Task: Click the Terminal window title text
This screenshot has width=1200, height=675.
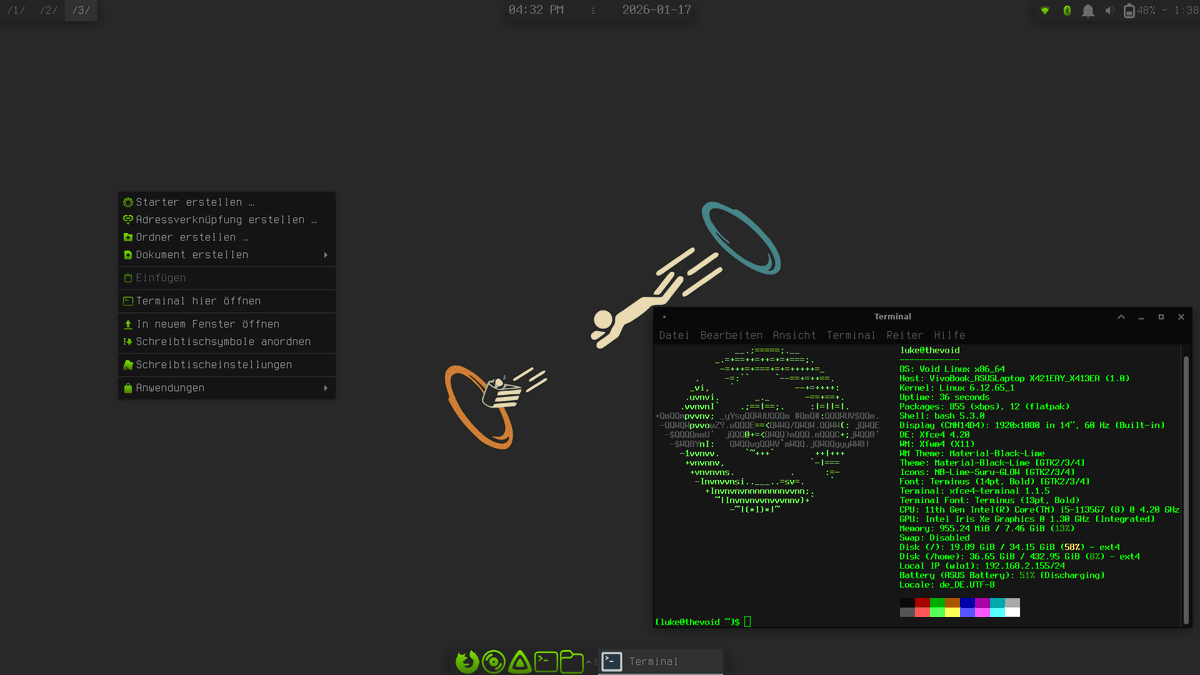Action: coord(892,317)
